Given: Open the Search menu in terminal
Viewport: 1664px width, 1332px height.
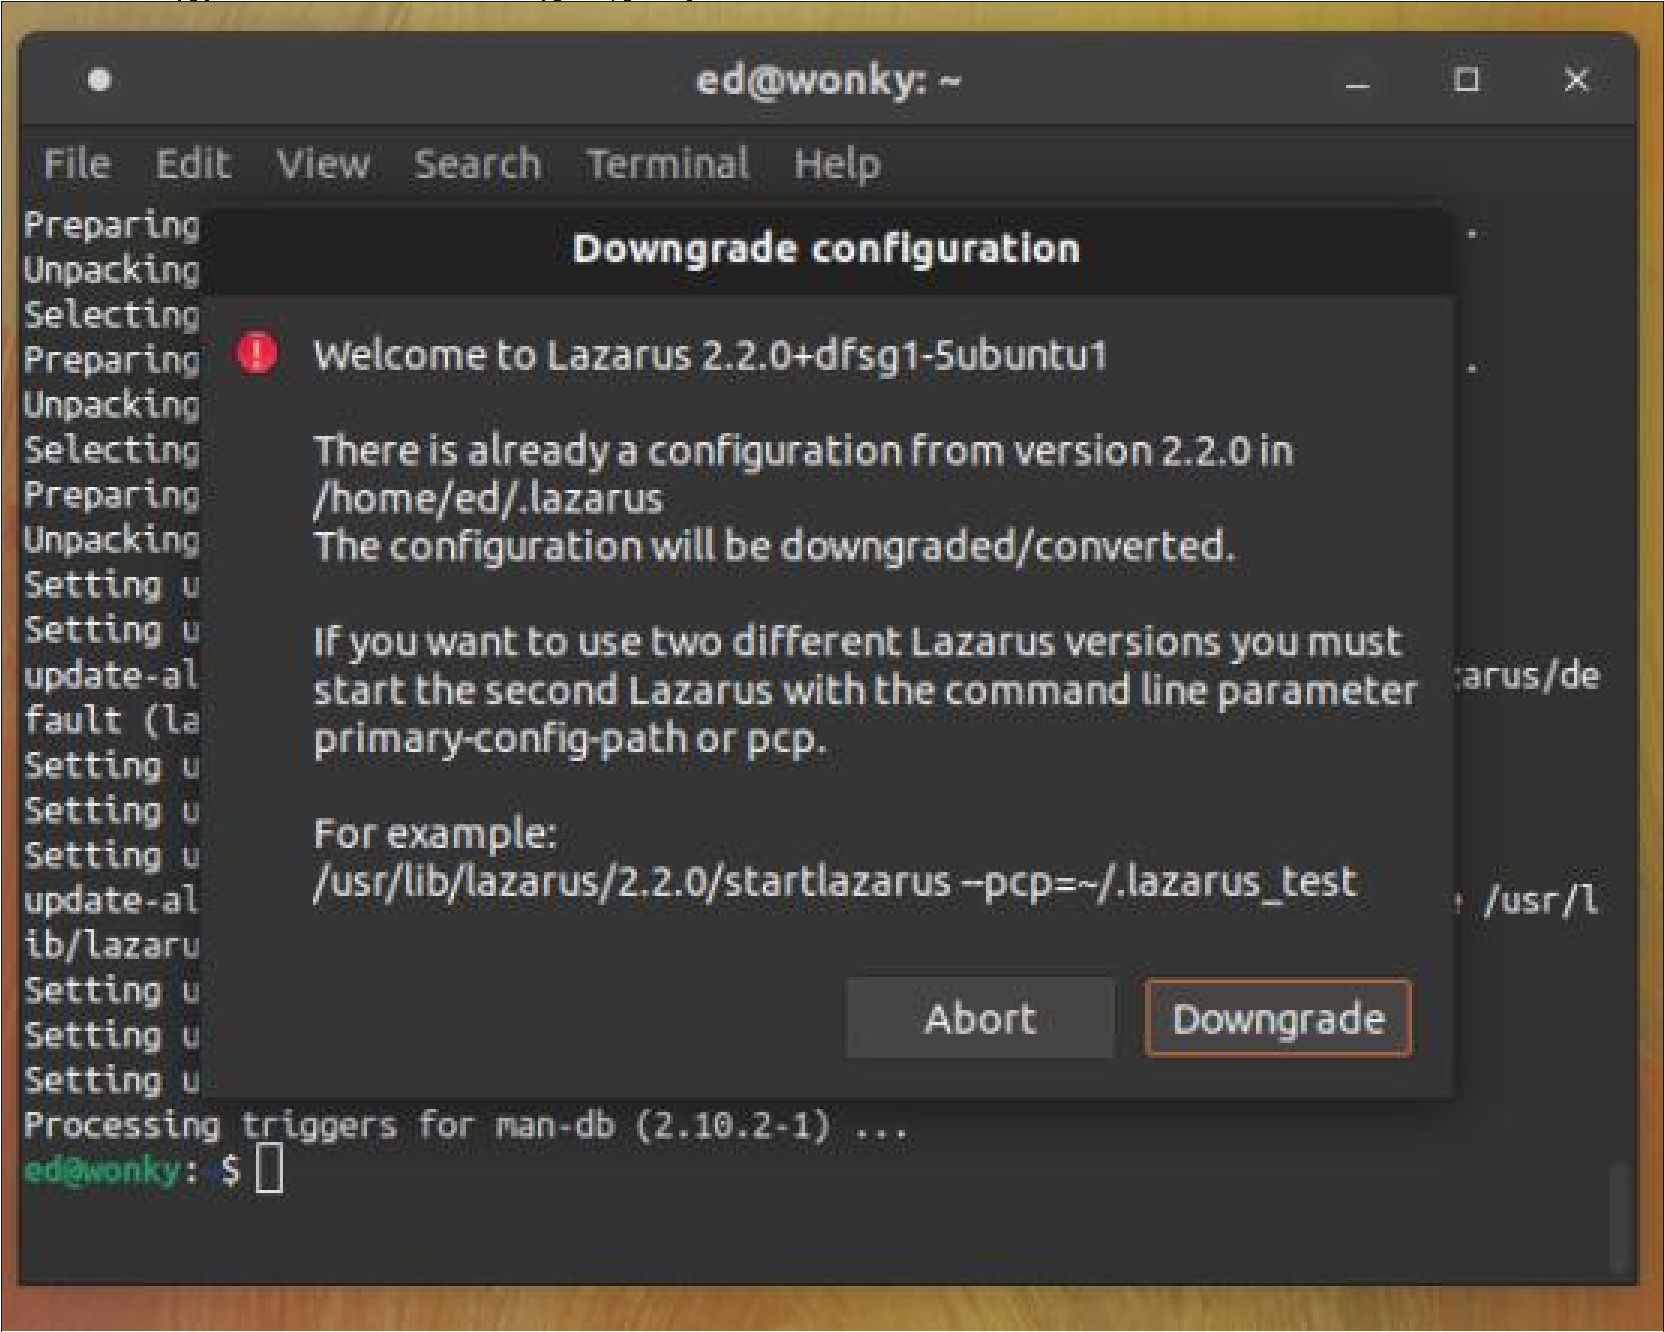Looking at the screenshot, I should click(477, 164).
